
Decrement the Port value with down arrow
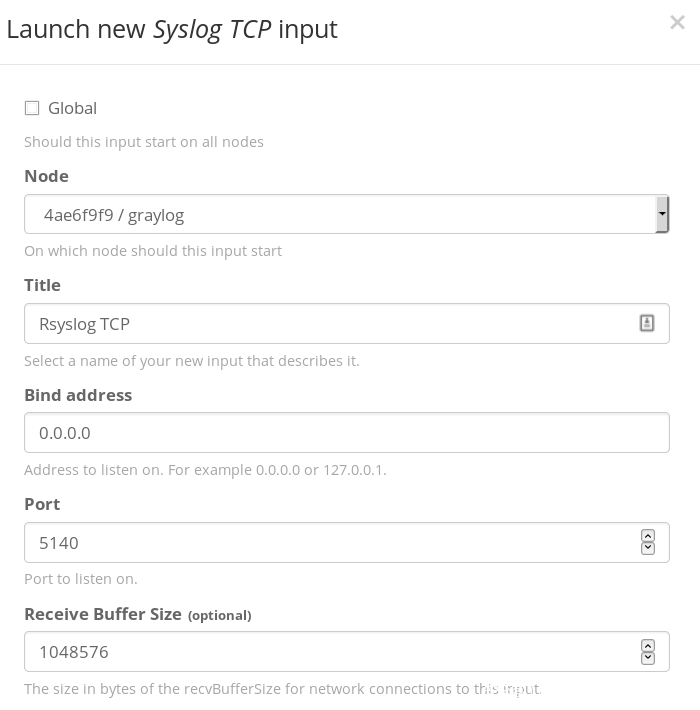[648, 548]
